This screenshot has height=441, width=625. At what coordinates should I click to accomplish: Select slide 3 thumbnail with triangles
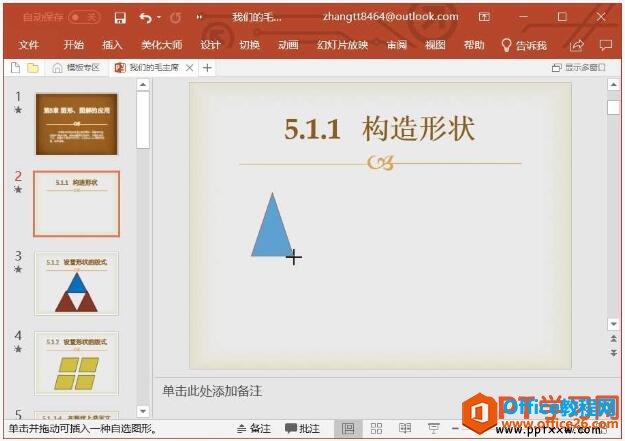[x=77, y=284]
